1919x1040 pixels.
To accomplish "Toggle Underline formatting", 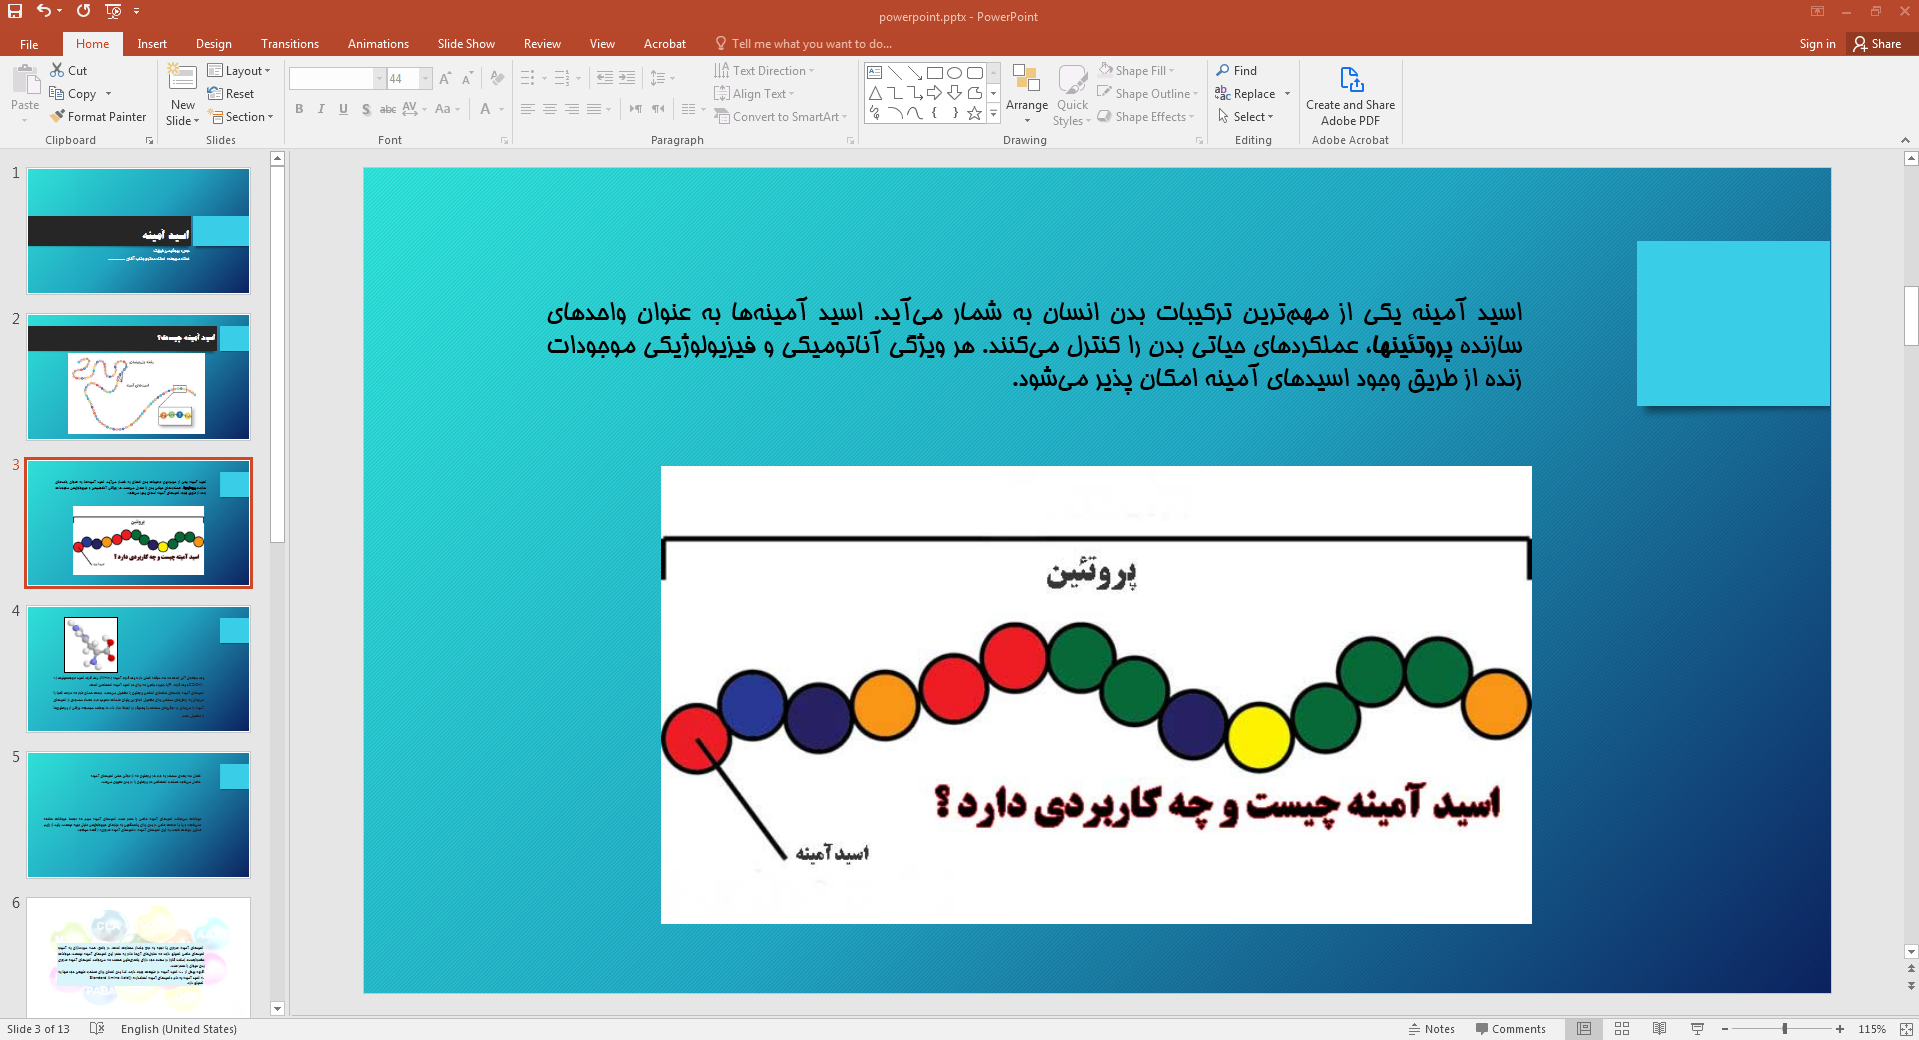I will click(343, 109).
